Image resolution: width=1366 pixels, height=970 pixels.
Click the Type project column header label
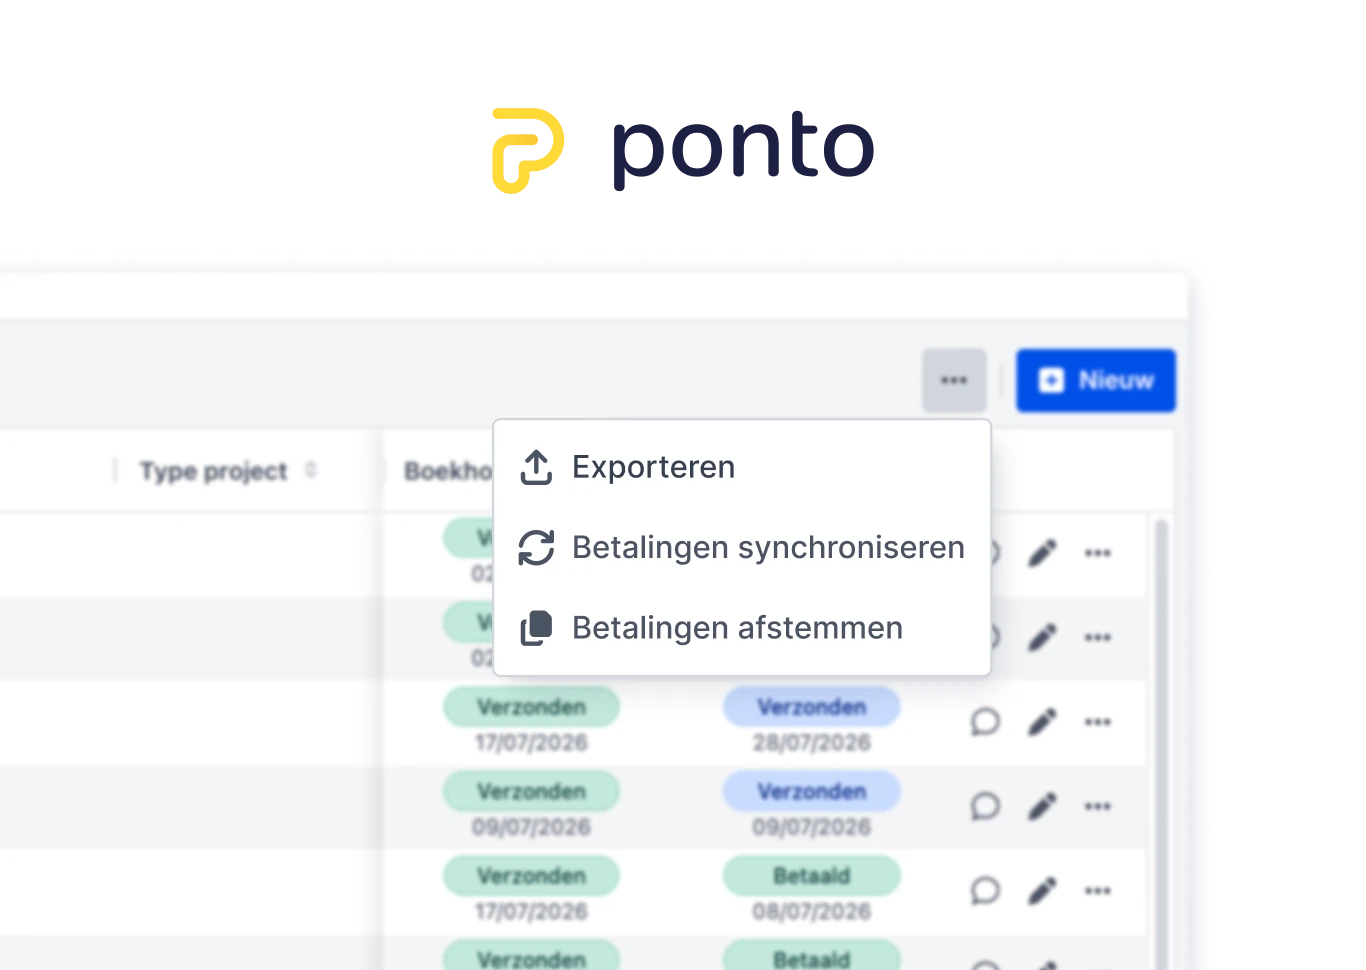coord(213,471)
